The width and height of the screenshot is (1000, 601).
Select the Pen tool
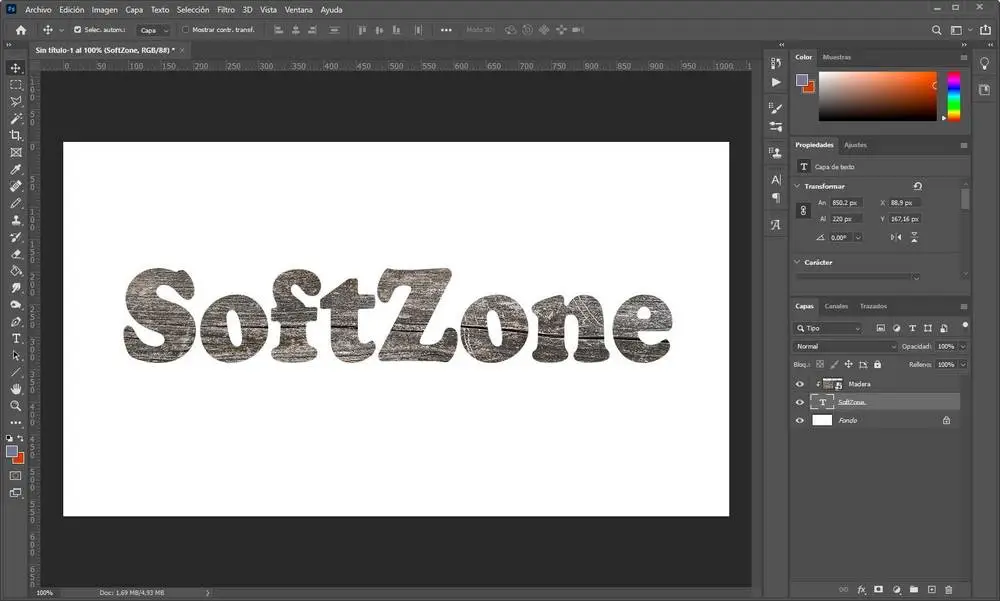tap(16, 322)
